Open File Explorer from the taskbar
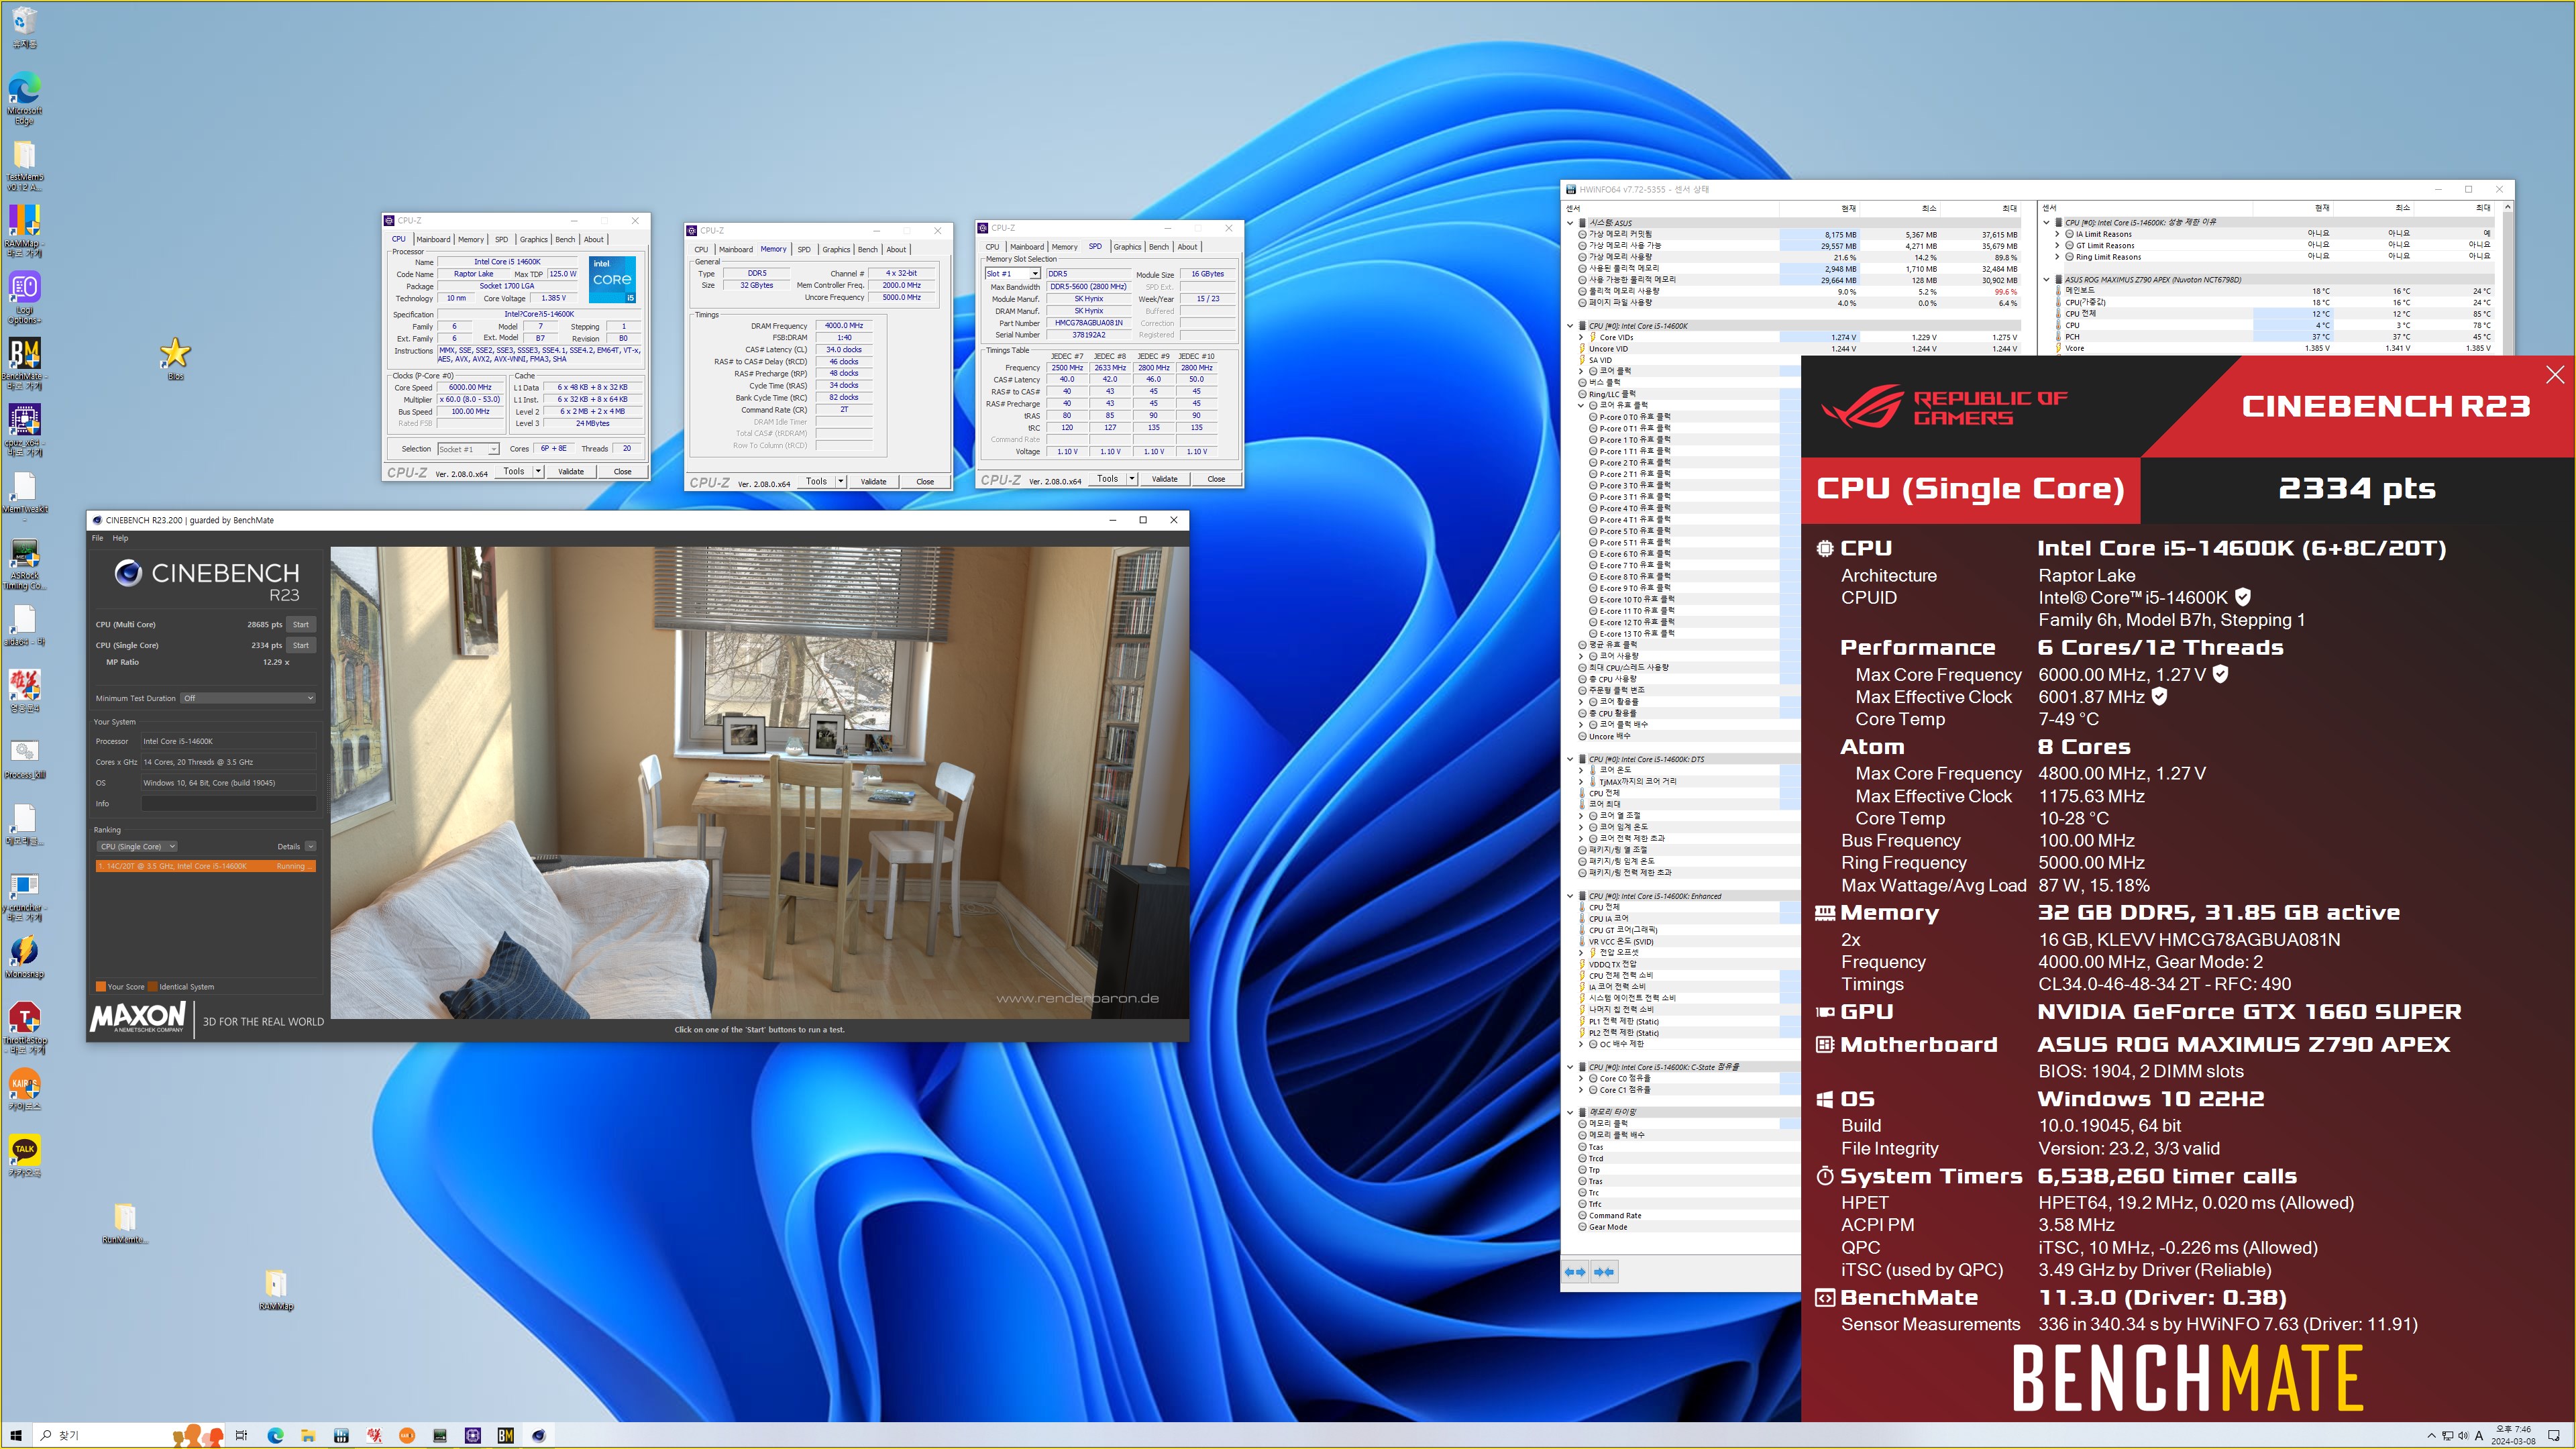This screenshot has height=1449, width=2576. pos(308,1435)
